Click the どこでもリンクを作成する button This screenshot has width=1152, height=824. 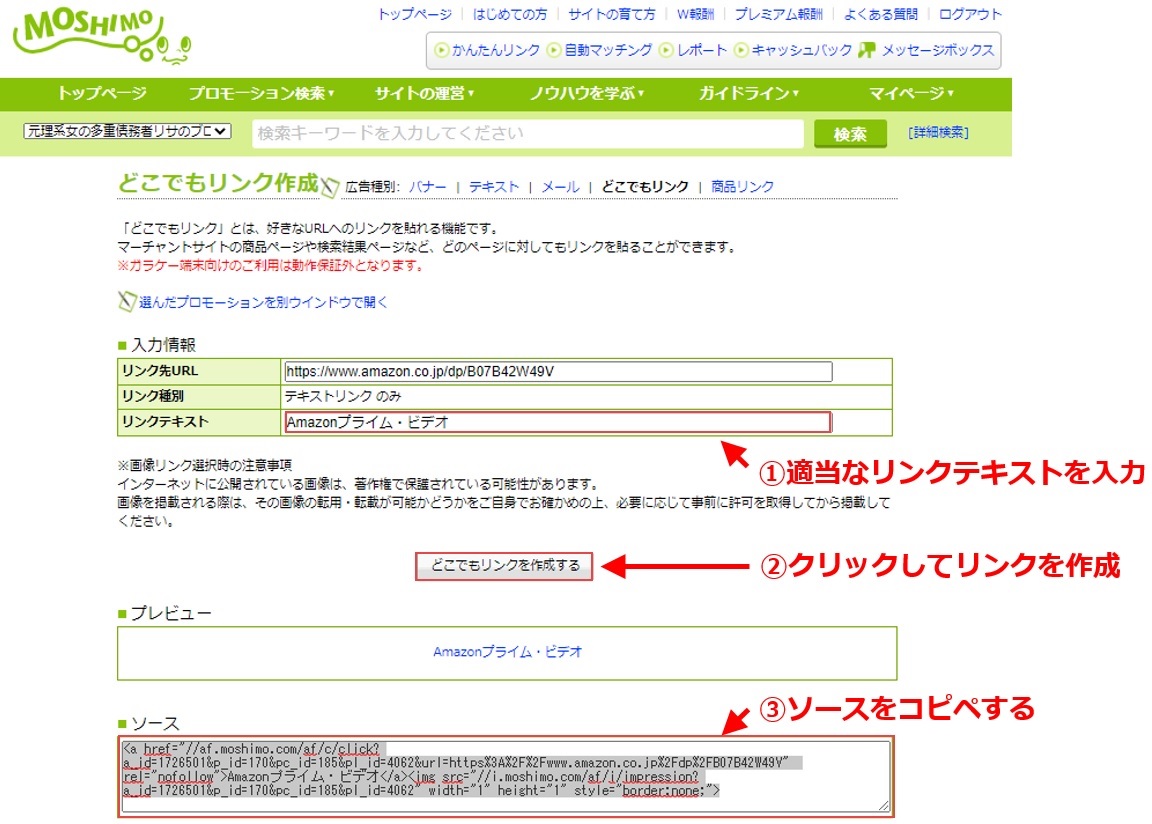[504, 565]
